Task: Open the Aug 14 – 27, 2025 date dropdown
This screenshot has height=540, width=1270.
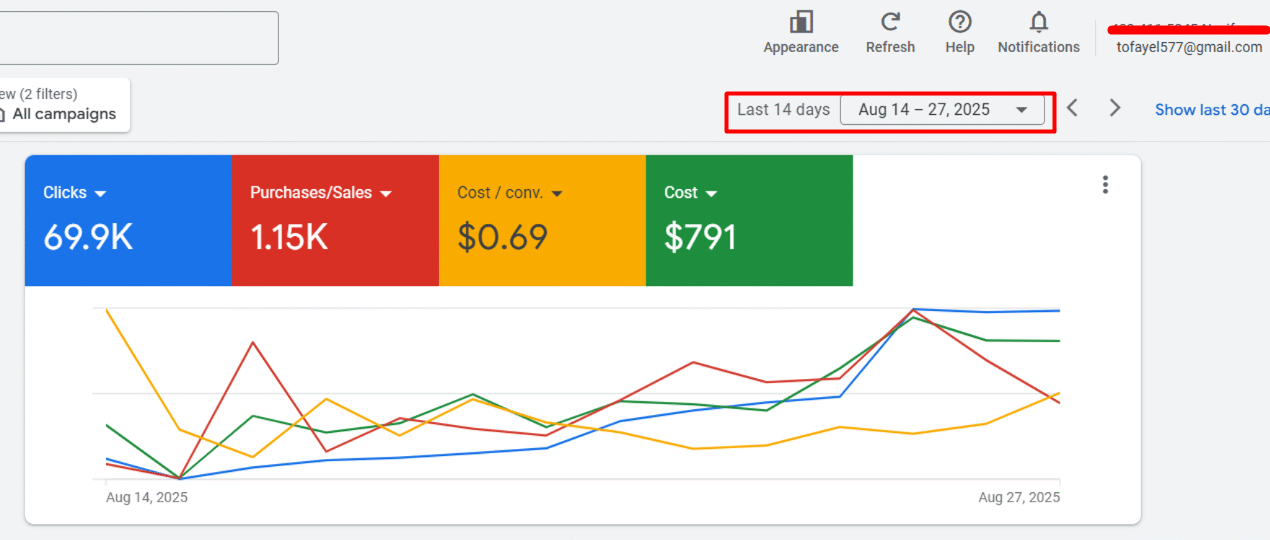Action: pos(942,110)
